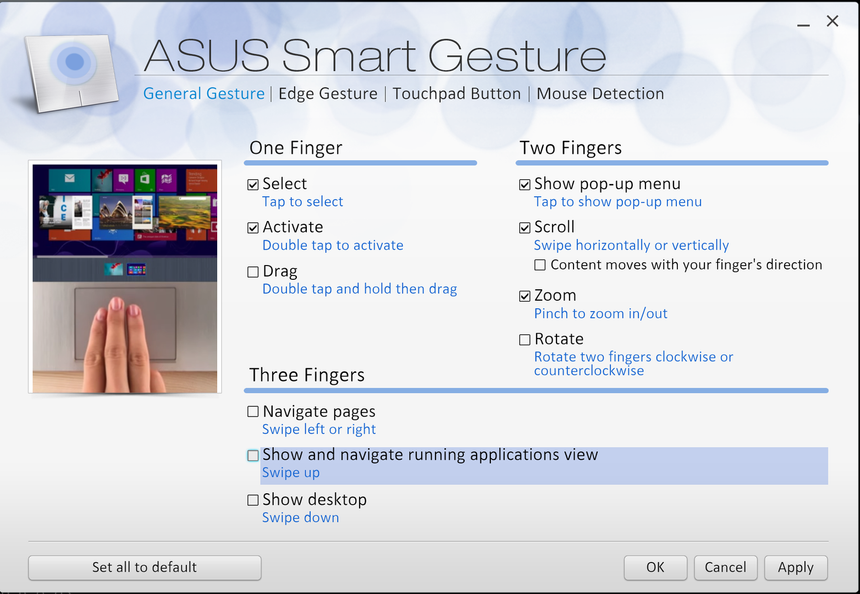Click Set all to default
The image size is (860, 594).
tap(144, 567)
